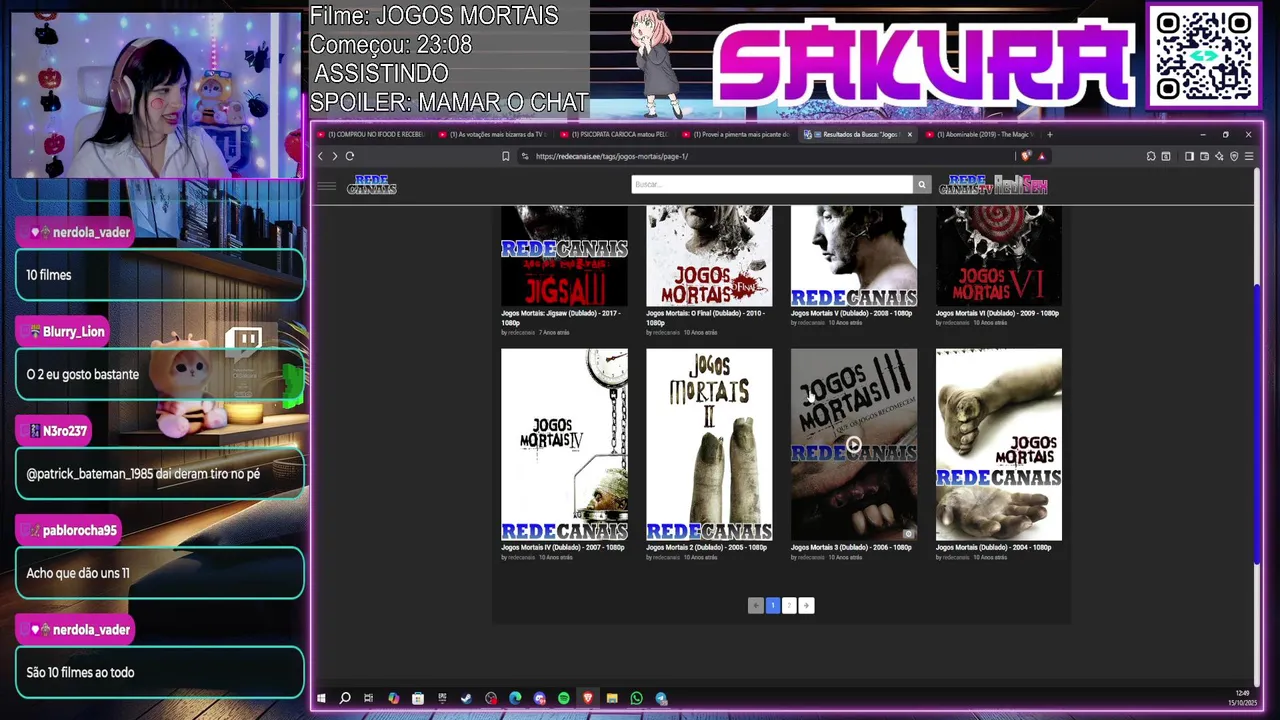This screenshot has height=720, width=1280.
Task: Open the Brave VPN icon
Action: coord(1234,156)
